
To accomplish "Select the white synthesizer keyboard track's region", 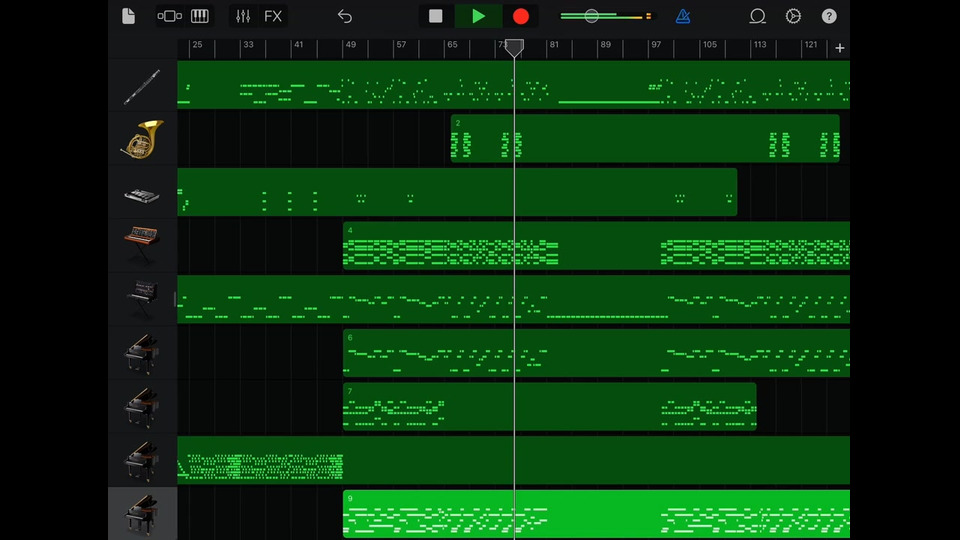I will coord(457,192).
